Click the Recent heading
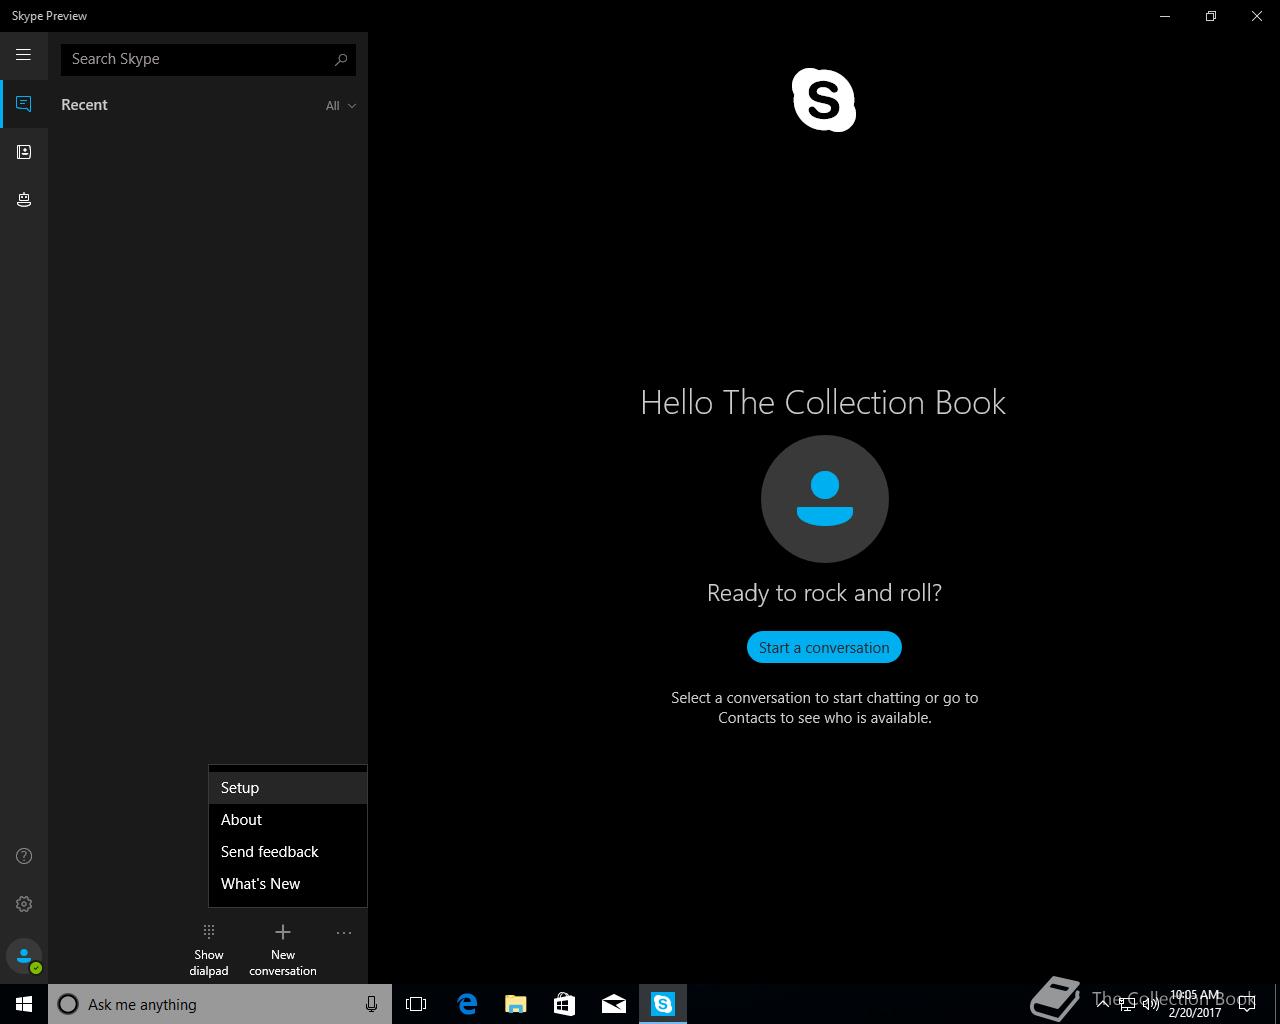Viewport: 1280px width, 1024px height. 84,105
